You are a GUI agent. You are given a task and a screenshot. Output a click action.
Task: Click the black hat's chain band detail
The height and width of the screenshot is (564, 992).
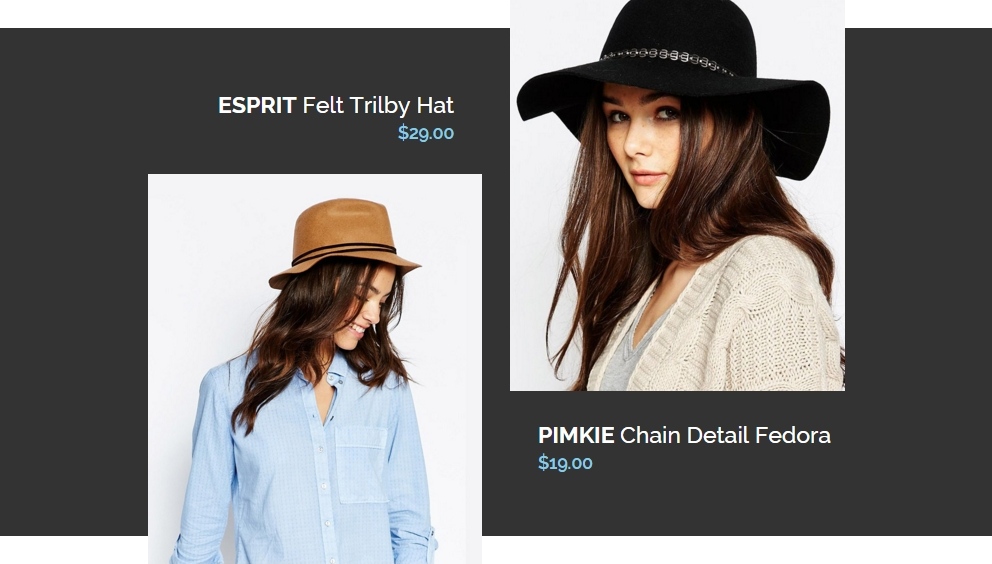[x=667, y=60]
